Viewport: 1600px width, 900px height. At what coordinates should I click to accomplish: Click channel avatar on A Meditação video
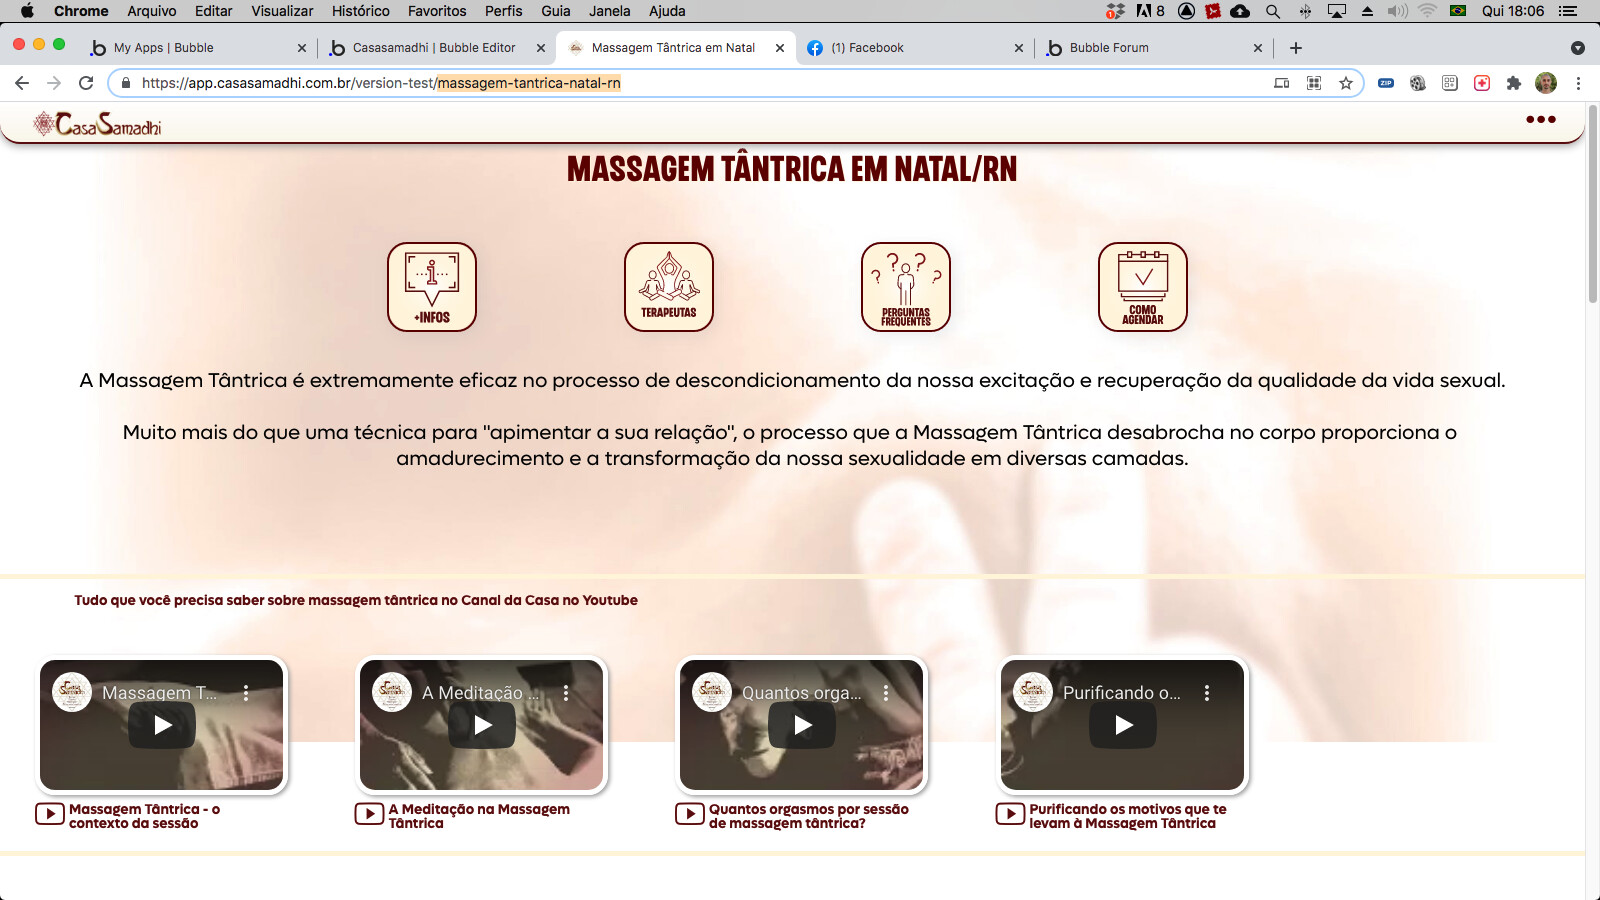click(392, 692)
